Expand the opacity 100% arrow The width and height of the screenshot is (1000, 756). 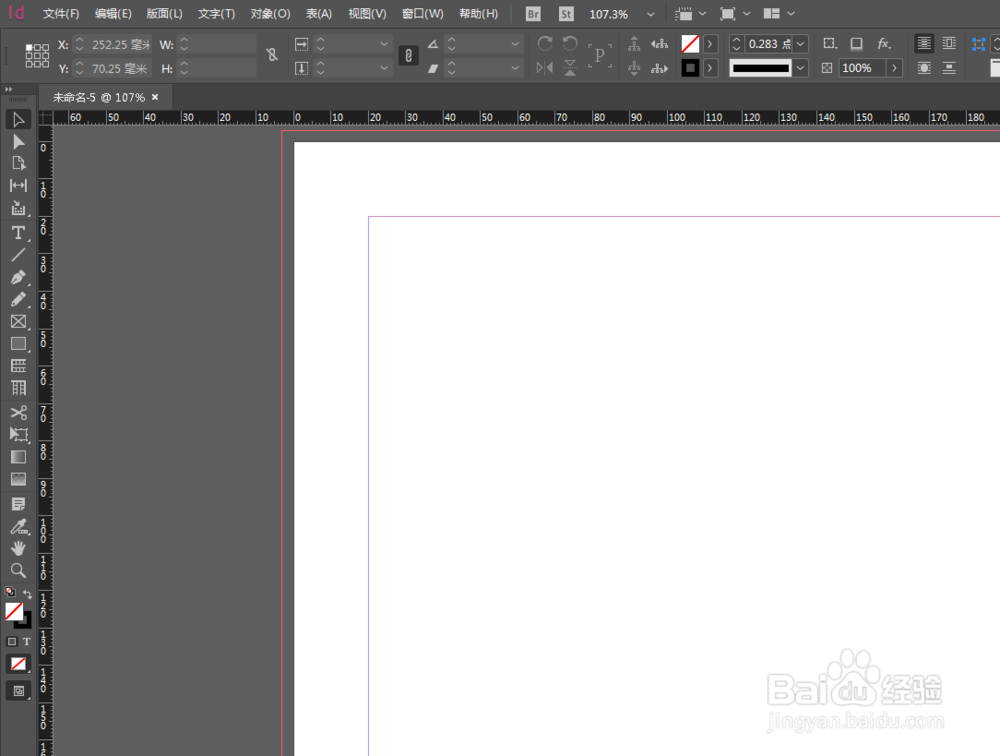[894, 68]
